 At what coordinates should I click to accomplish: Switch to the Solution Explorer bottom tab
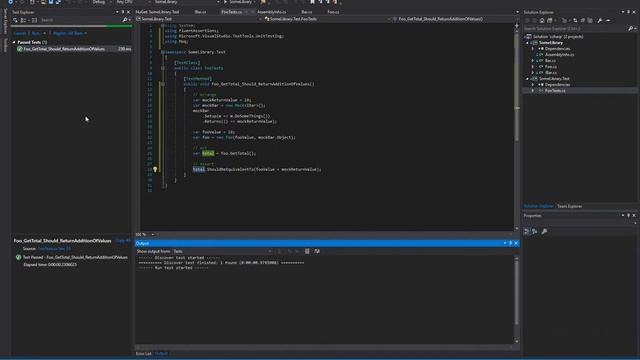[x=539, y=206]
